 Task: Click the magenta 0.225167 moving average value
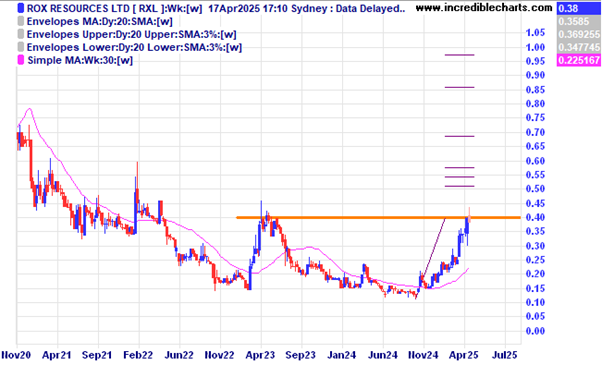[x=579, y=60]
